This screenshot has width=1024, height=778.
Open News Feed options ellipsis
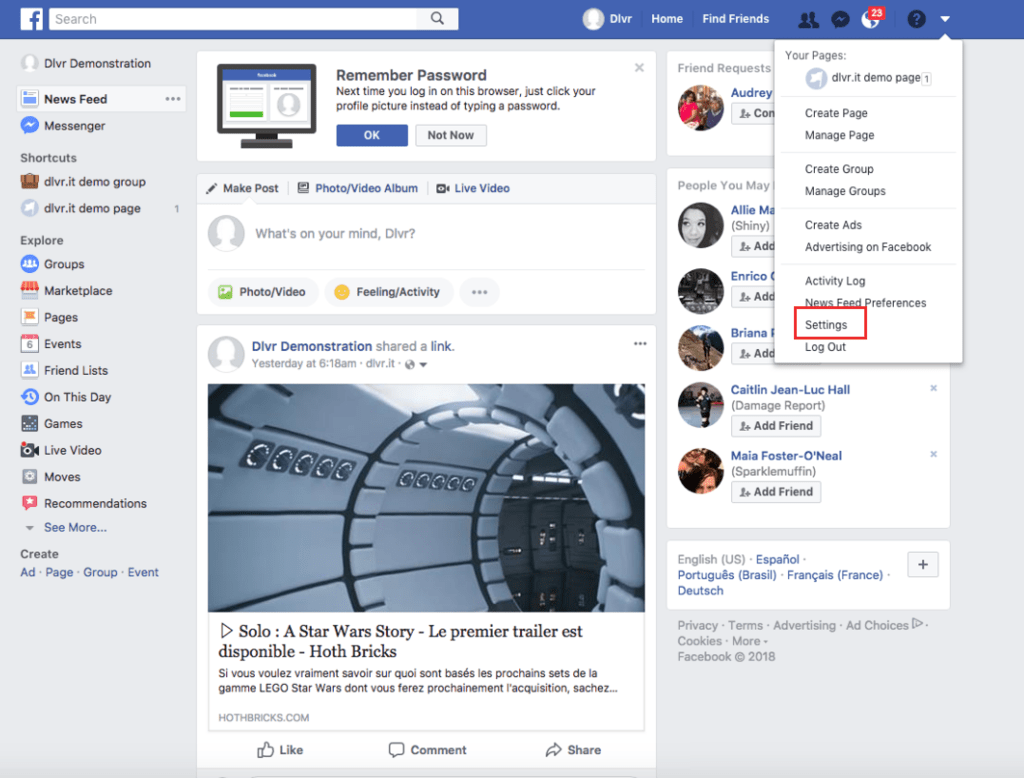[x=172, y=99]
